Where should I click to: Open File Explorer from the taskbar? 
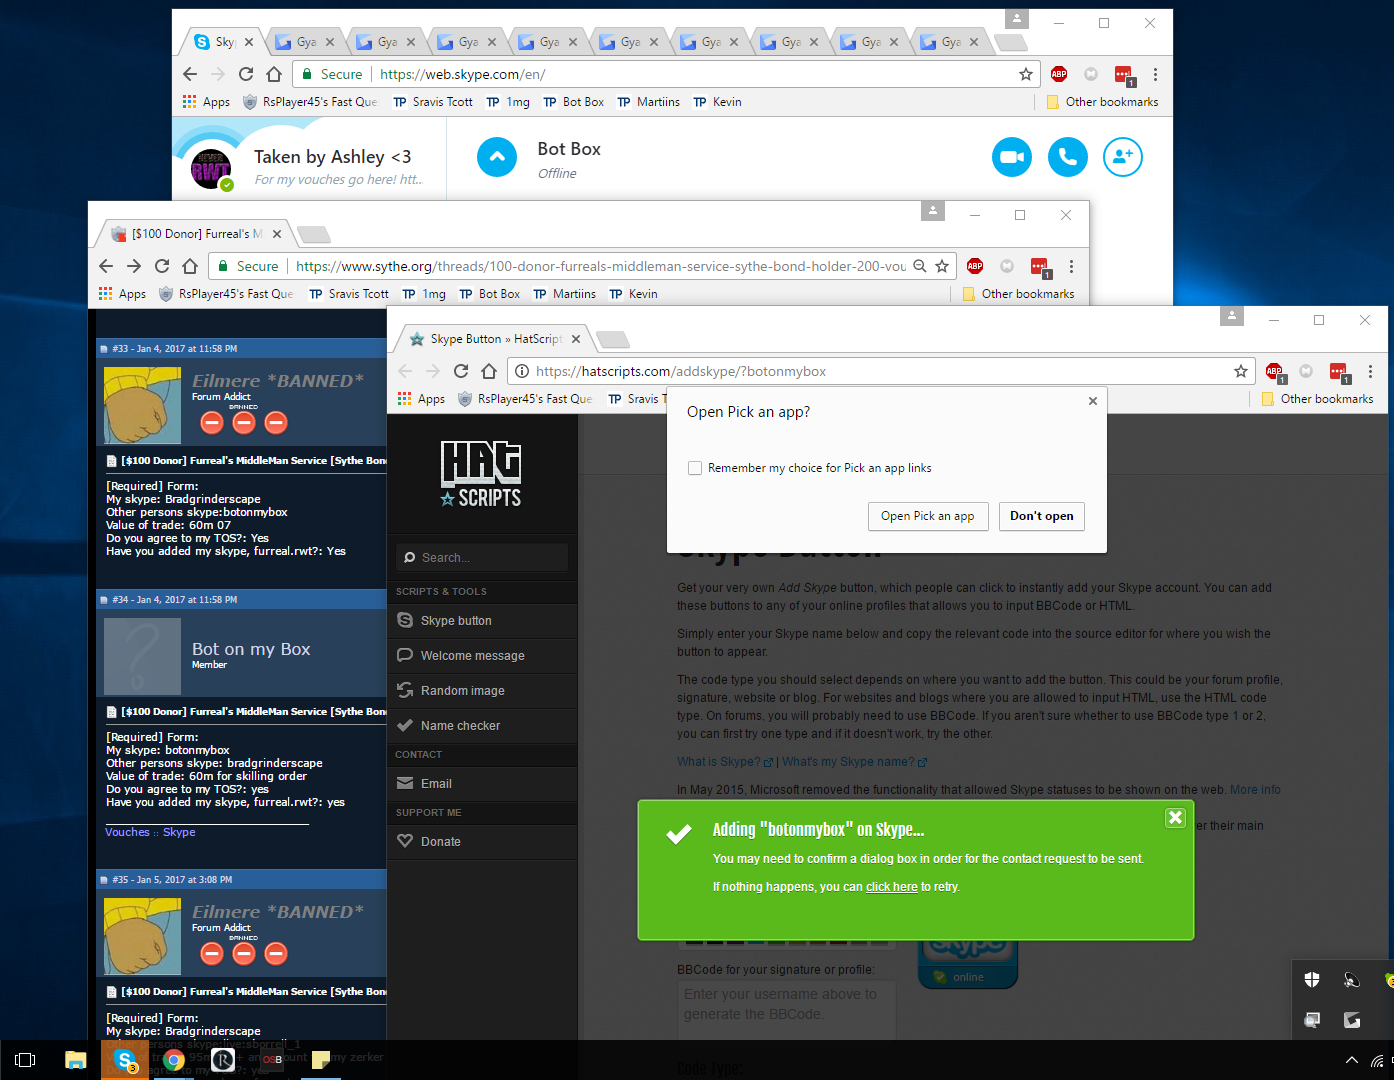tap(76, 1060)
